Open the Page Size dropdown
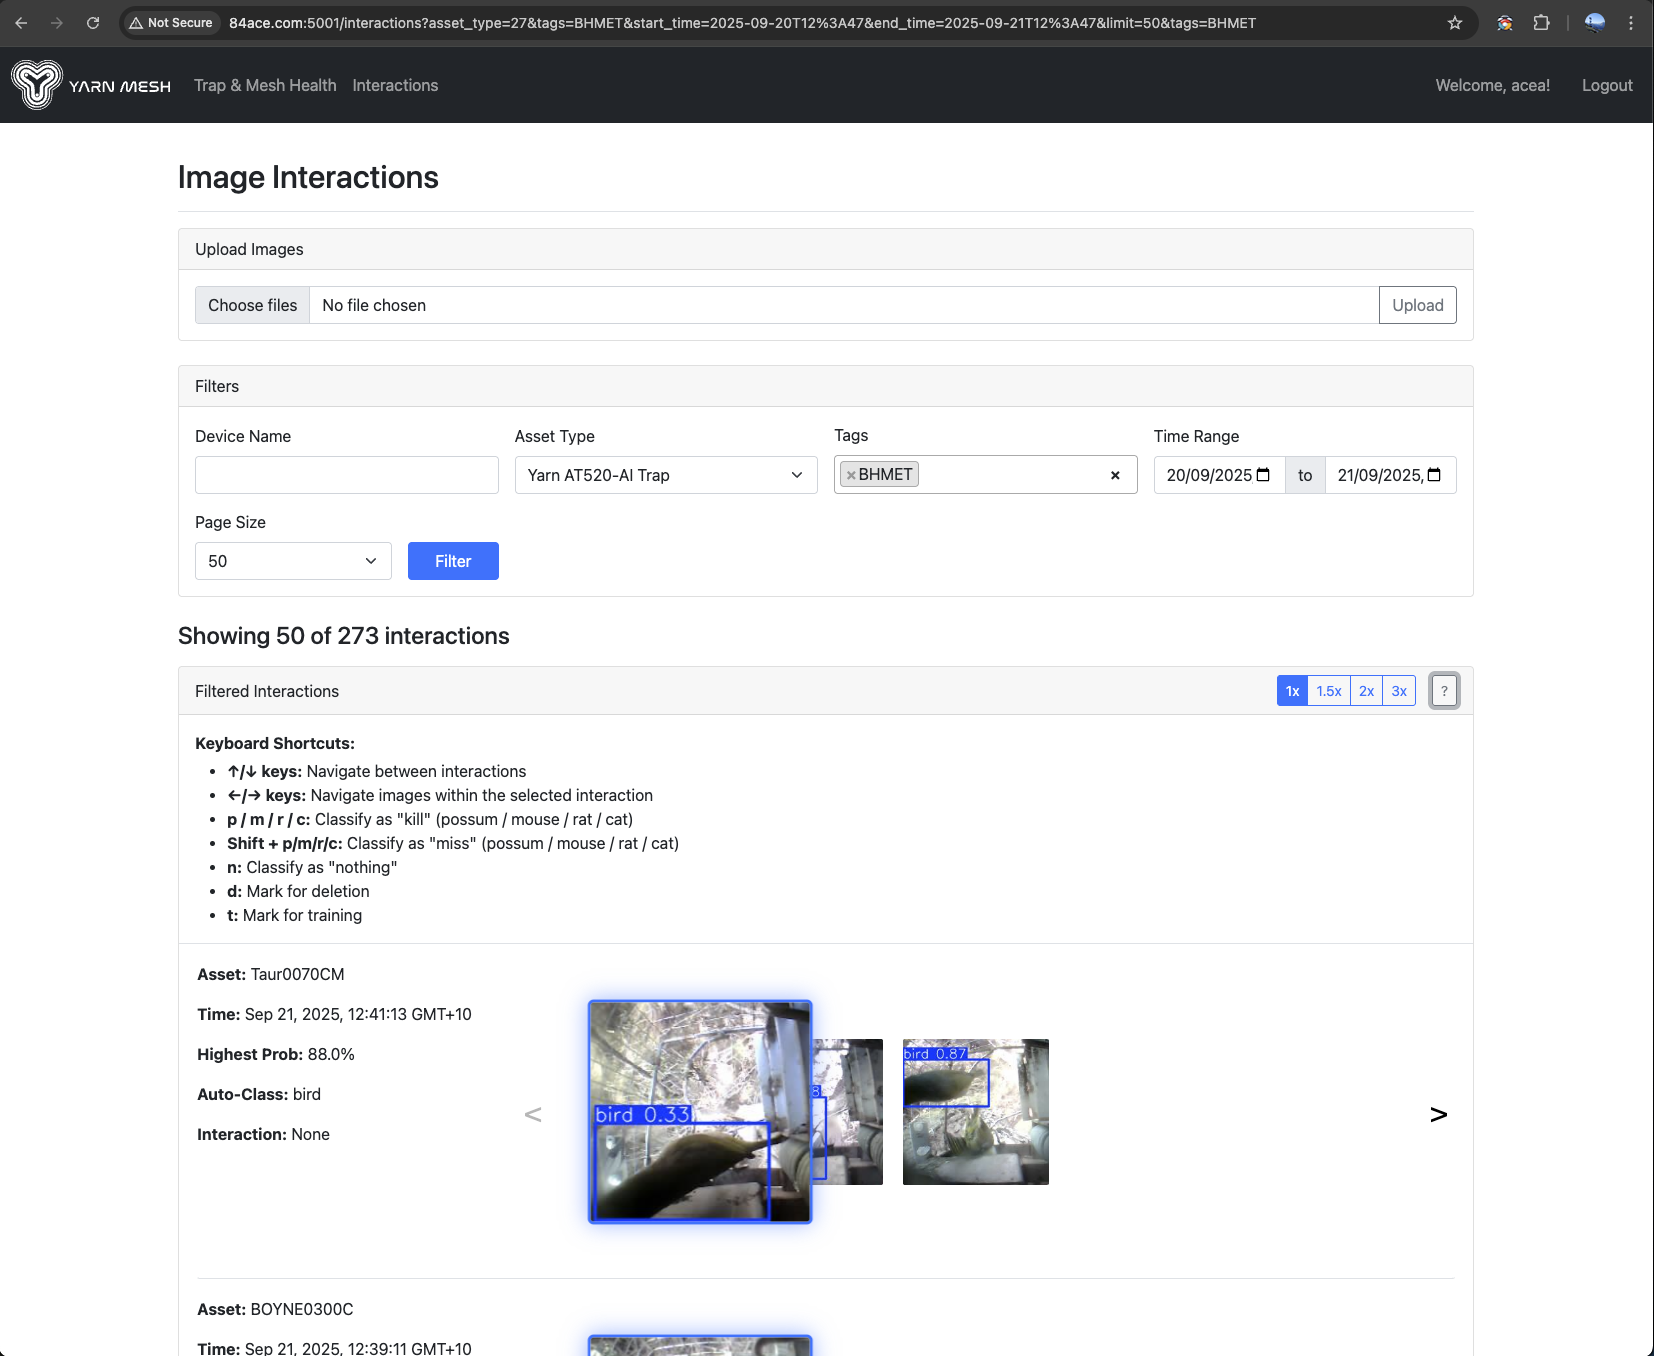This screenshot has height=1356, width=1654. pos(293,561)
